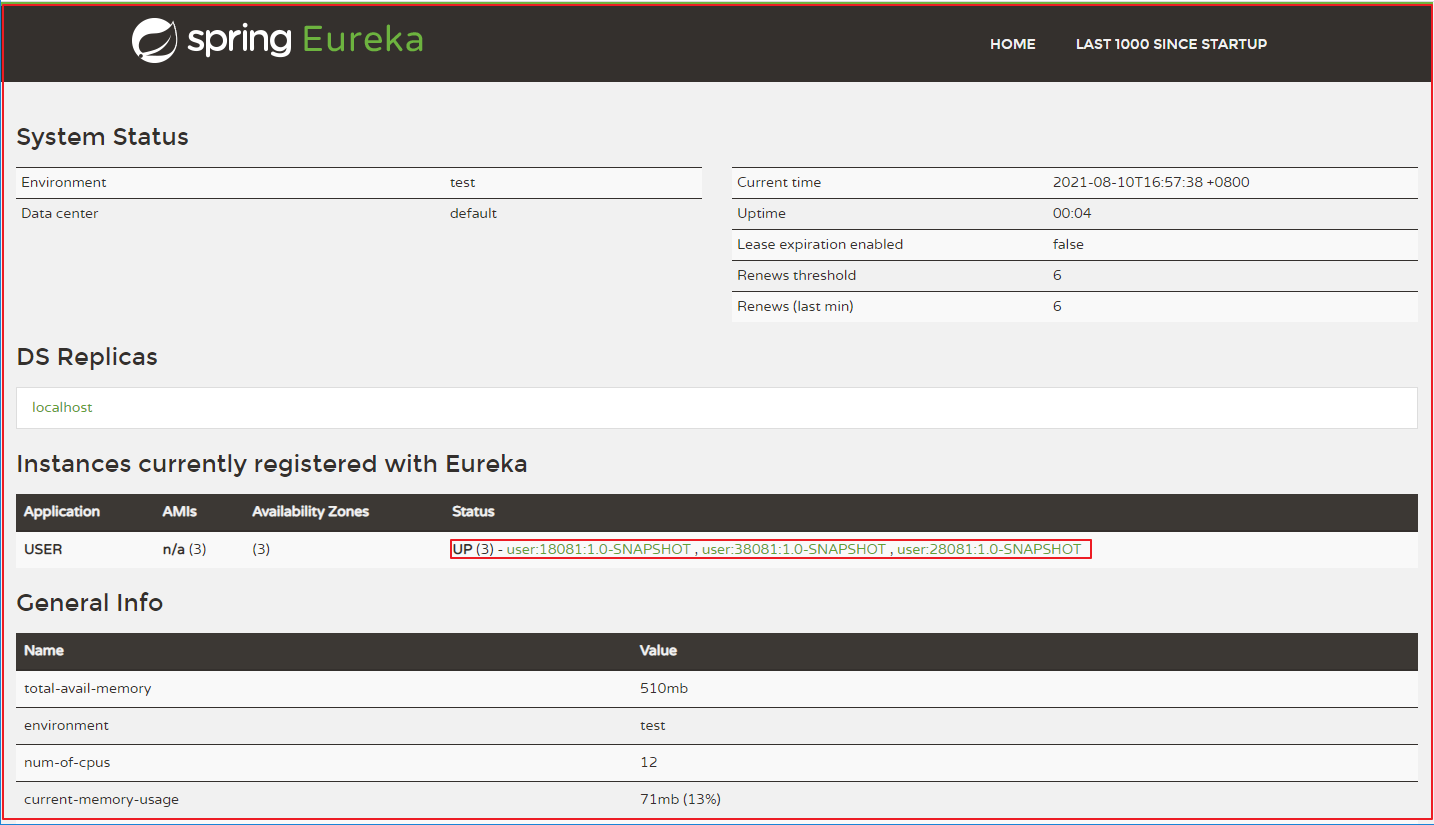1434x825 pixels.
Task: Click the total-avail-memory row name
Action: coord(88,689)
